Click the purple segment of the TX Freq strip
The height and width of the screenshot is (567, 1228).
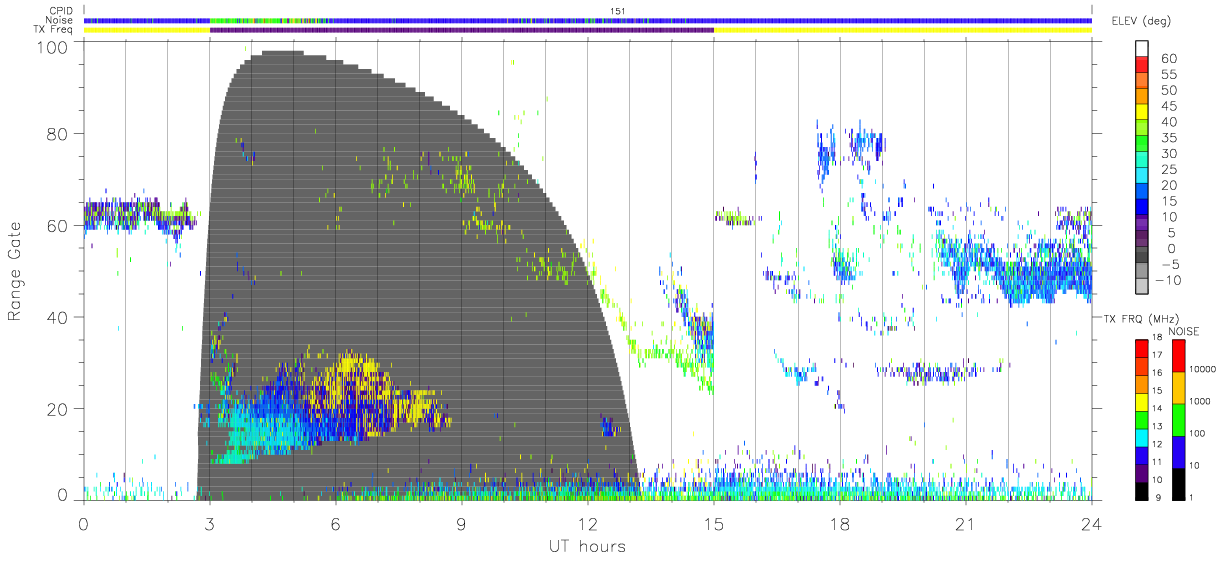pyautogui.click(x=462, y=30)
